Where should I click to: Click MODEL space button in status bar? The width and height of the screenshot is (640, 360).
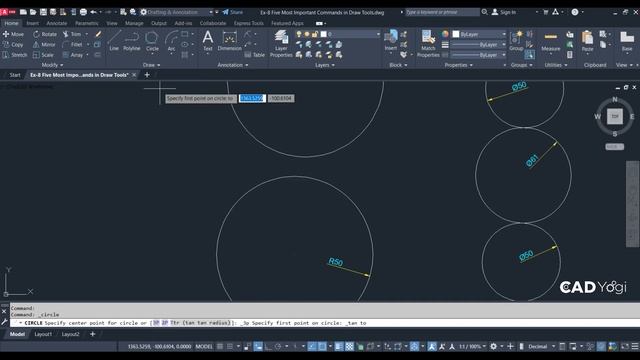coord(204,347)
